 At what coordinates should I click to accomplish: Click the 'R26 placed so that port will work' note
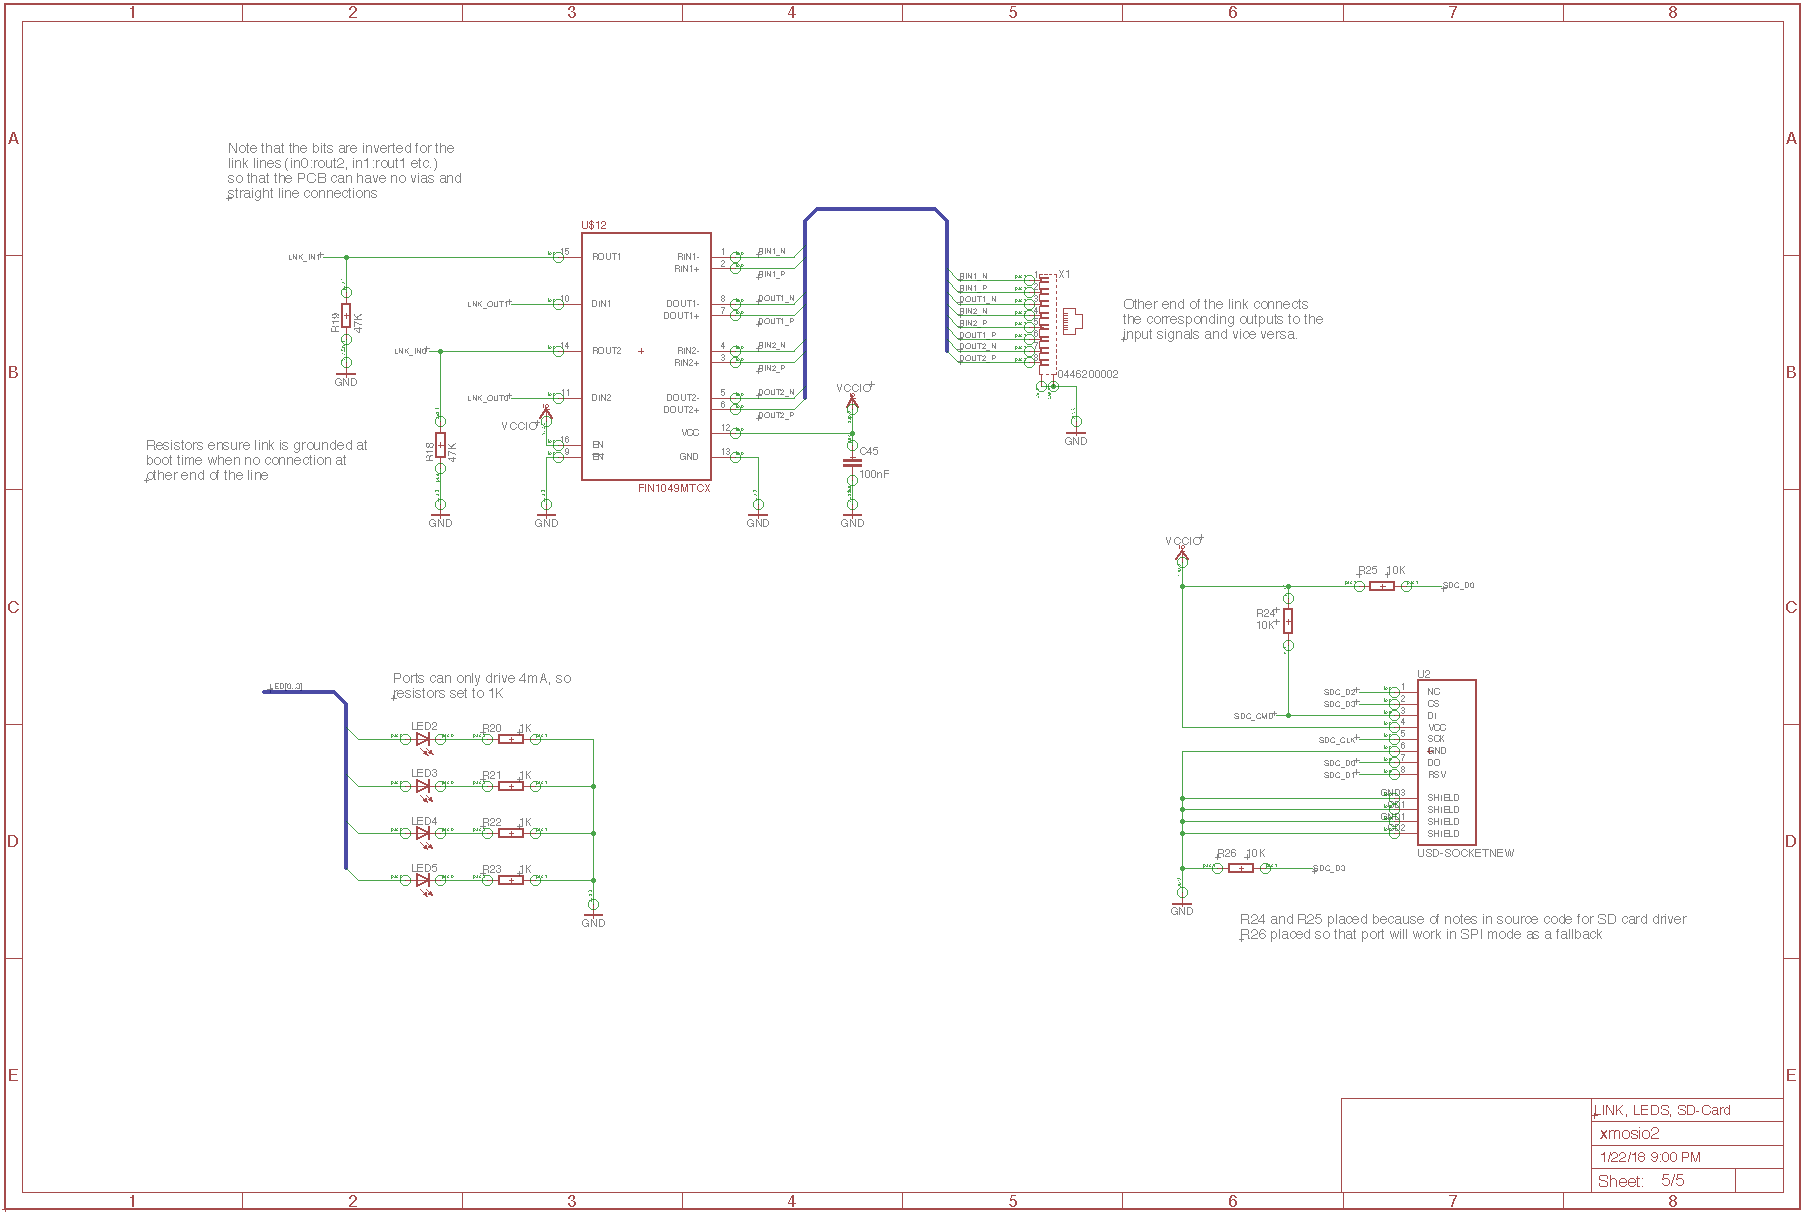[x=1421, y=934]
